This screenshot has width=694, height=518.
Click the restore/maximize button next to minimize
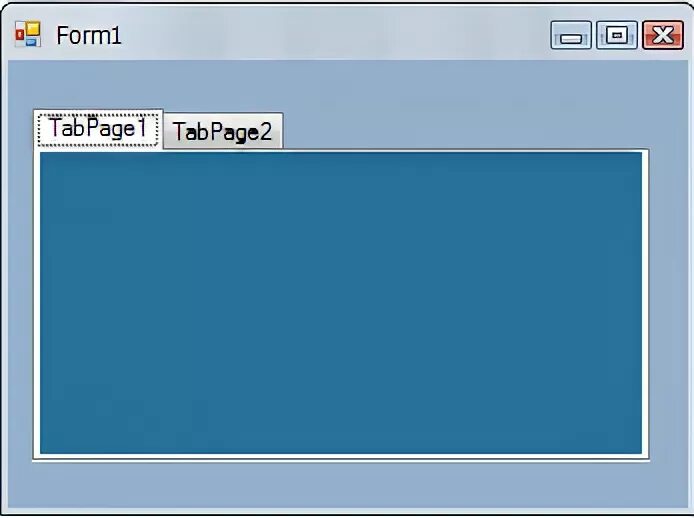(x=617, y=35)
